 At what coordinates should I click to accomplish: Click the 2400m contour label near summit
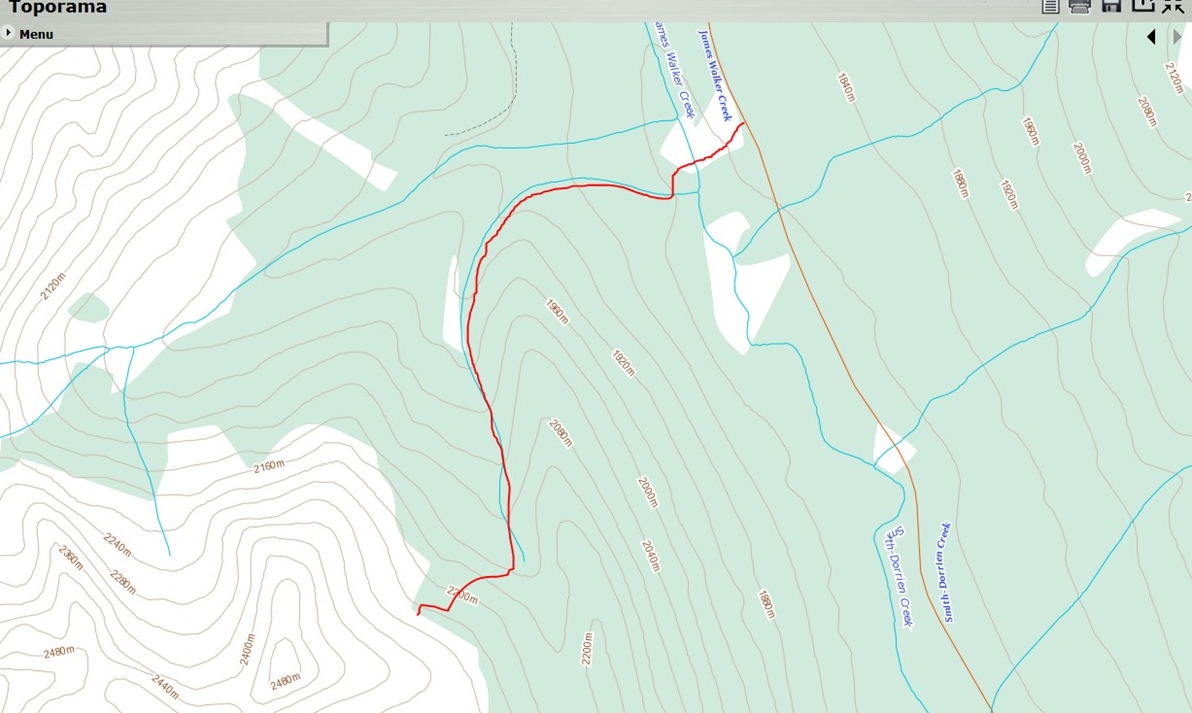(x=247, y=649)
